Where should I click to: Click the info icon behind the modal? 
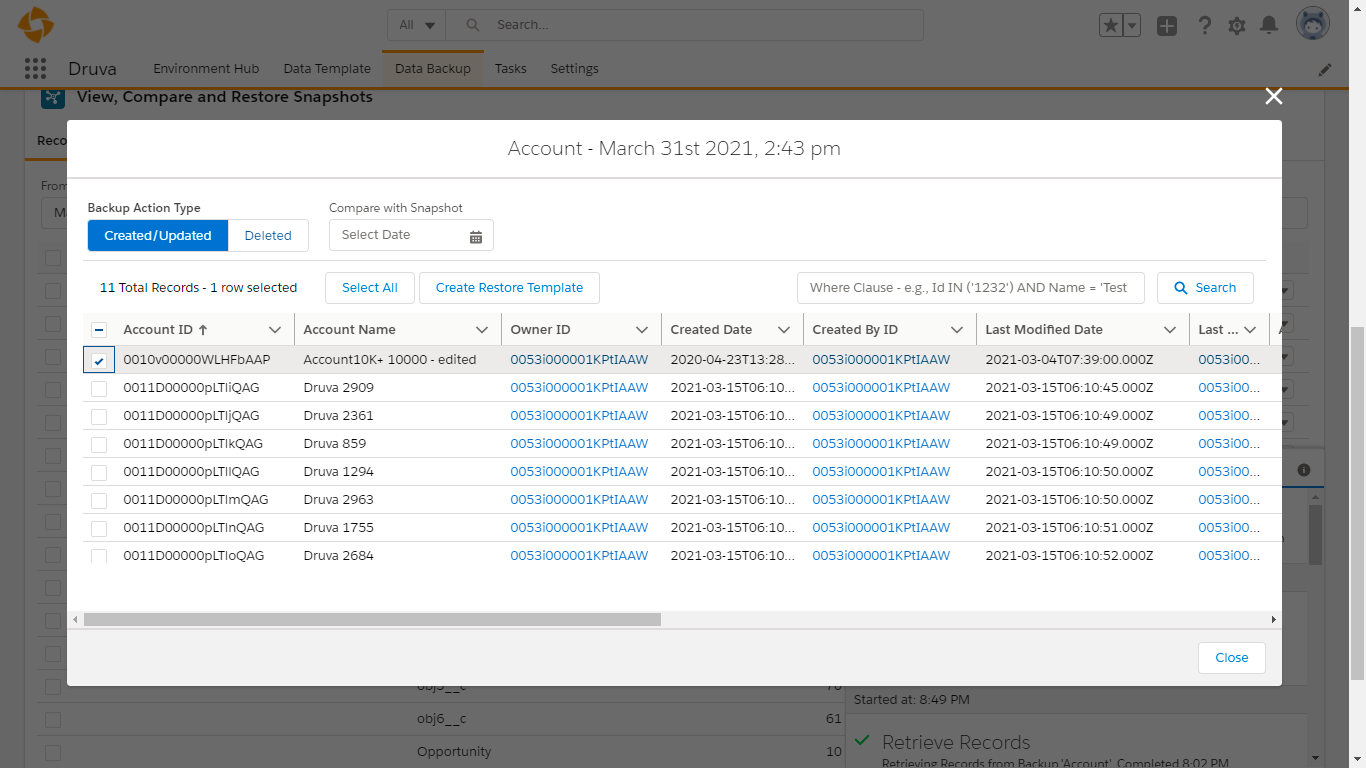click(1304, 469)
